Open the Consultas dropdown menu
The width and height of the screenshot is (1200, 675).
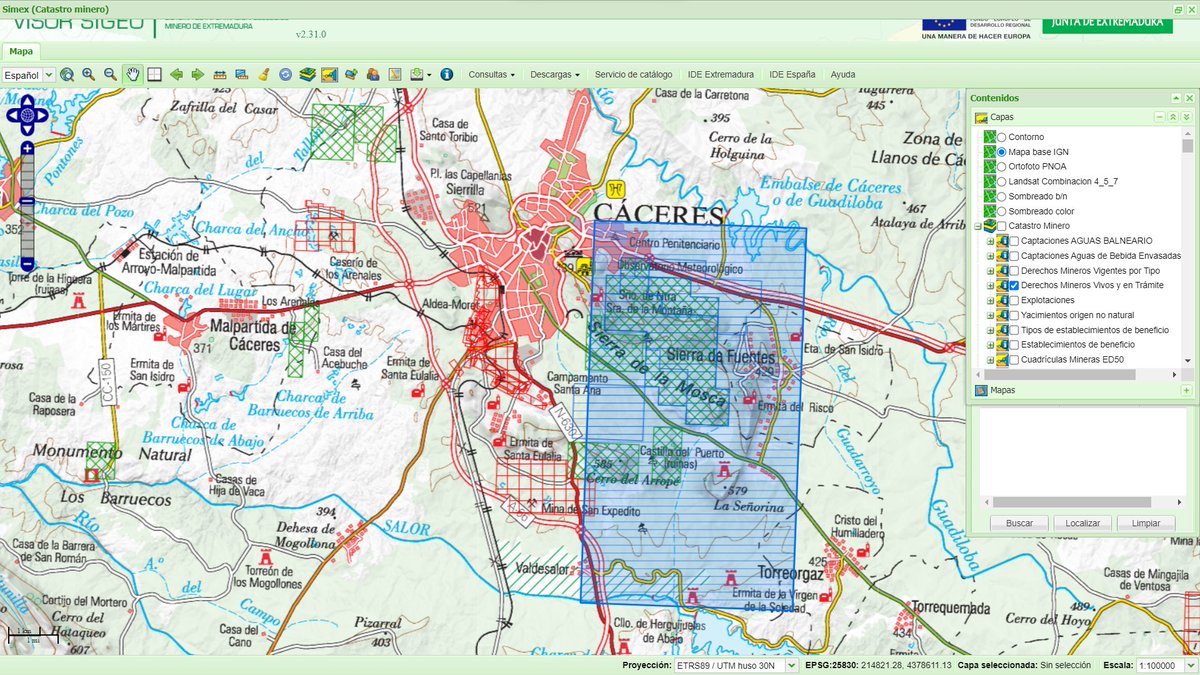492,74
